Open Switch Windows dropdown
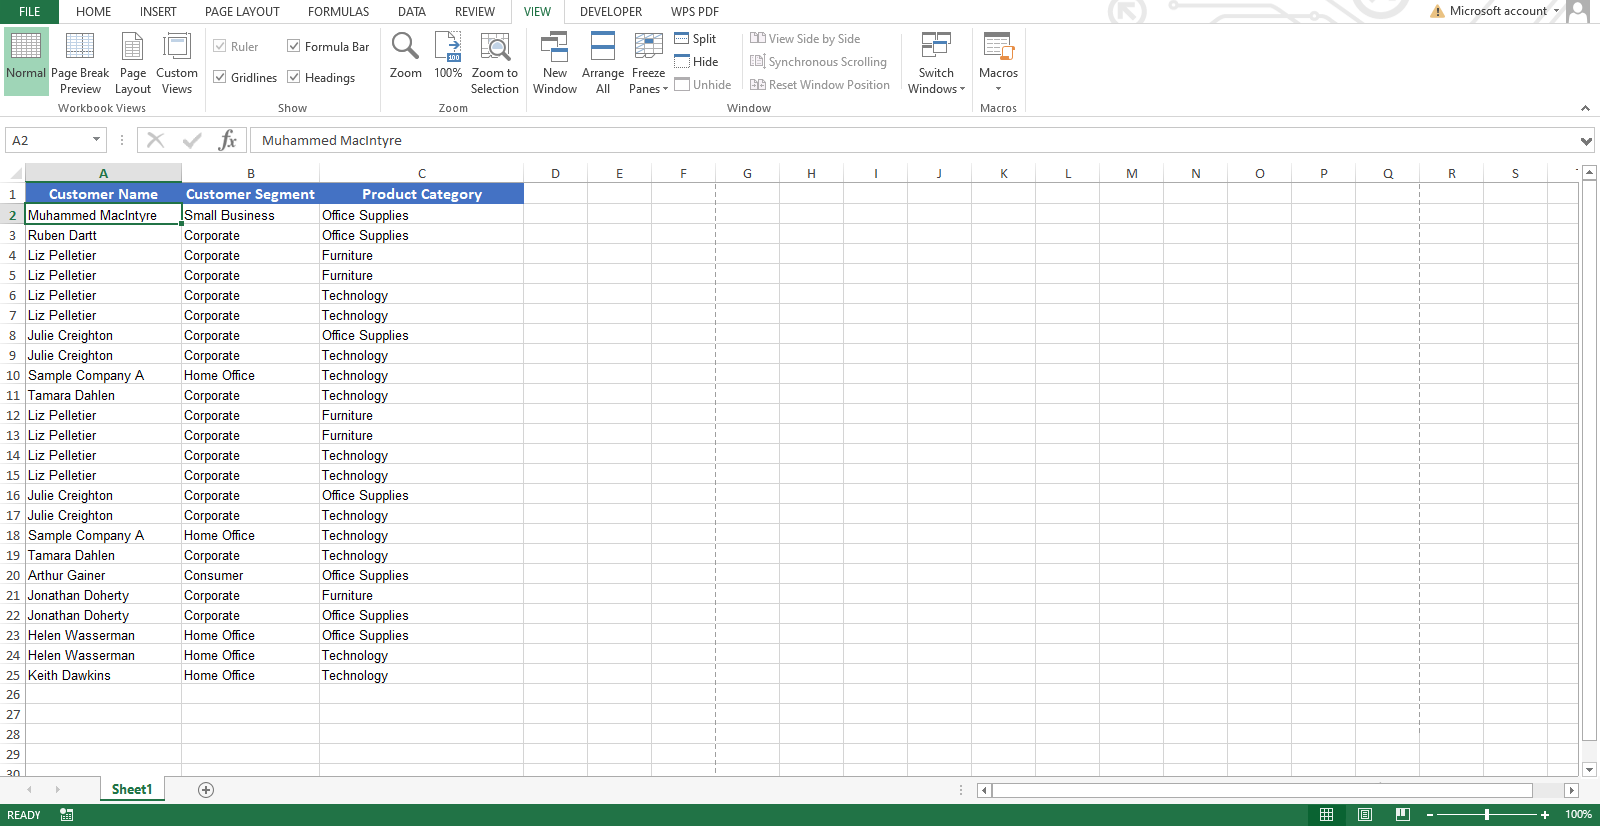Image resolution: width=1600 pixels, height=826 pixels. 937,62
